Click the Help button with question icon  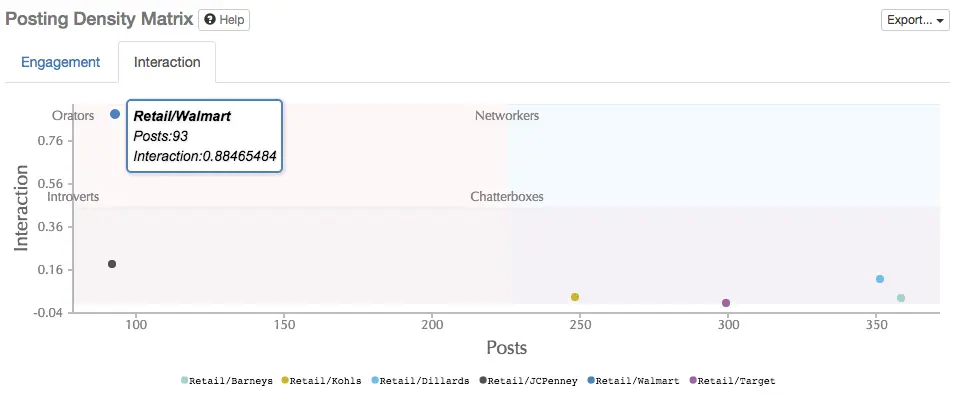tap(224, 20)
